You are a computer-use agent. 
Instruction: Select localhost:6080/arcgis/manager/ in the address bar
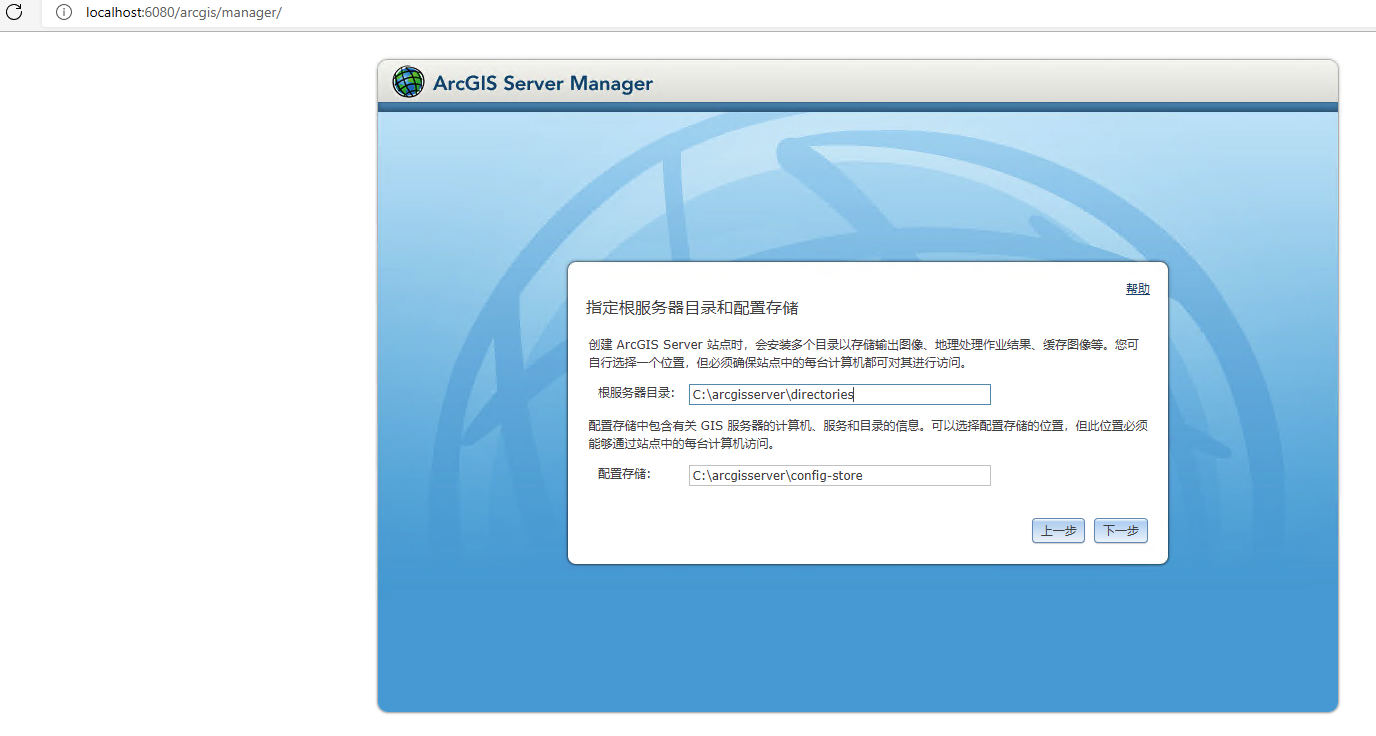(x=183, y=14)
